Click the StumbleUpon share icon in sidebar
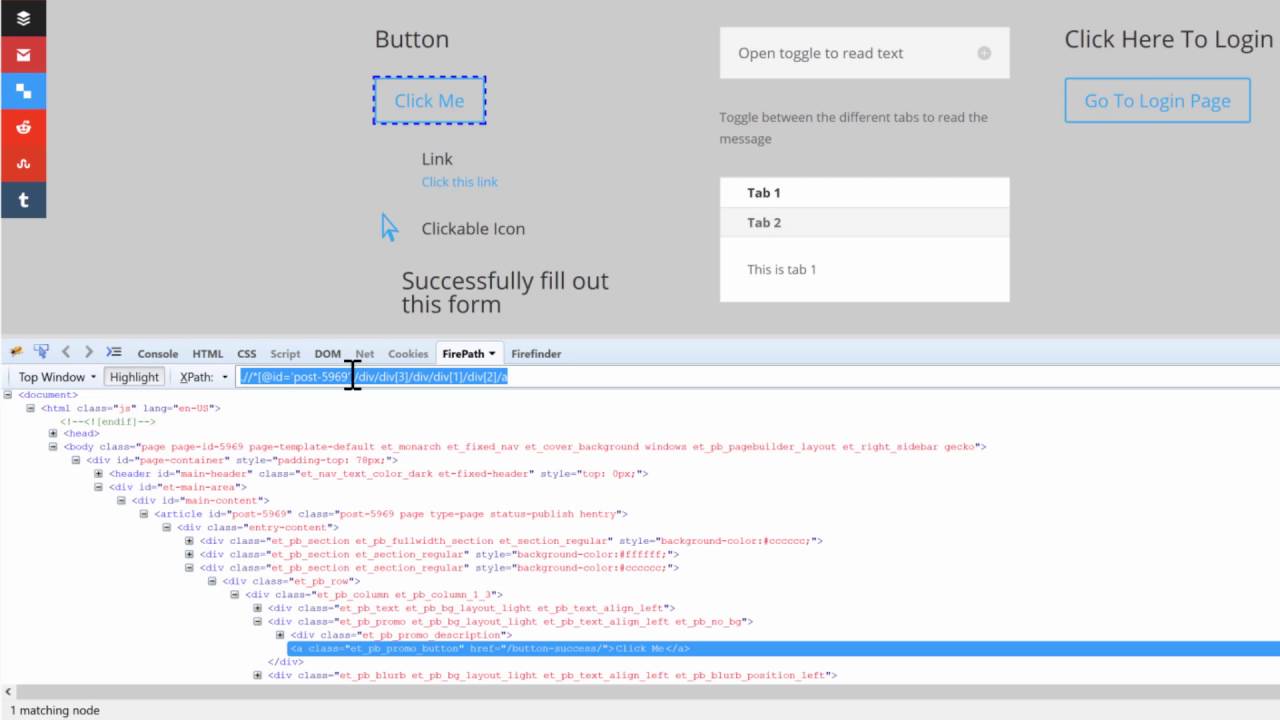Screen dimensions: 1280x720 coord(23,163)
